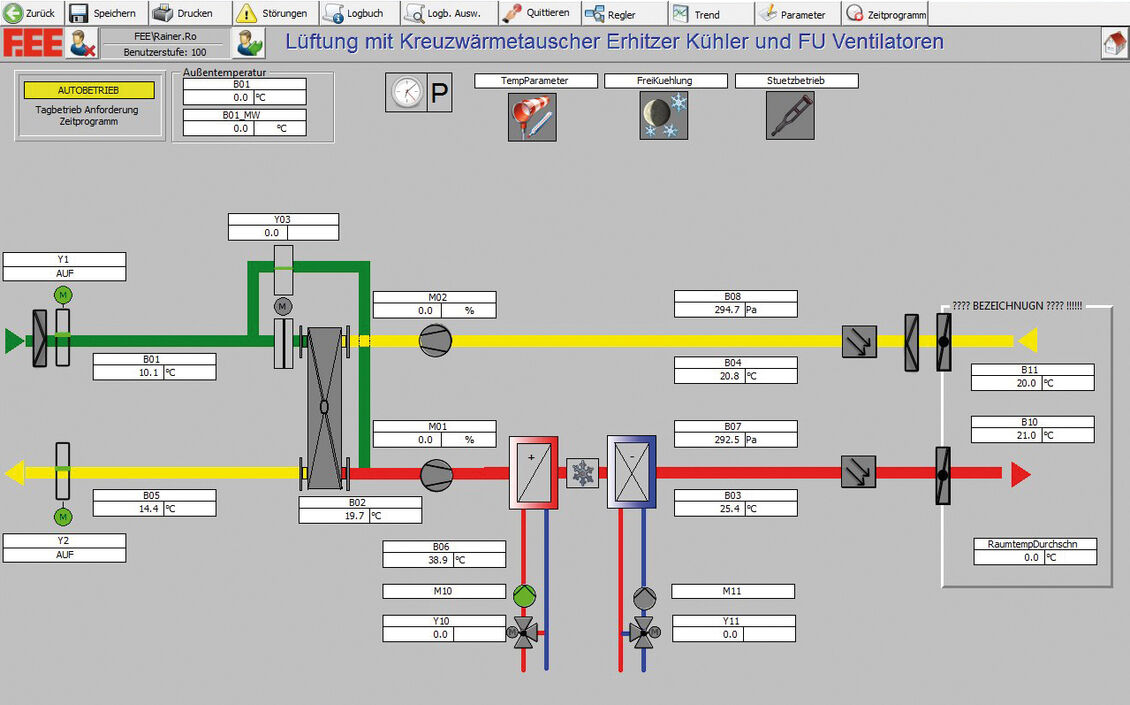1130x705 pixels.
Task: Click the M11 label box
Action: pyautogui.click(x=733, y=591)
